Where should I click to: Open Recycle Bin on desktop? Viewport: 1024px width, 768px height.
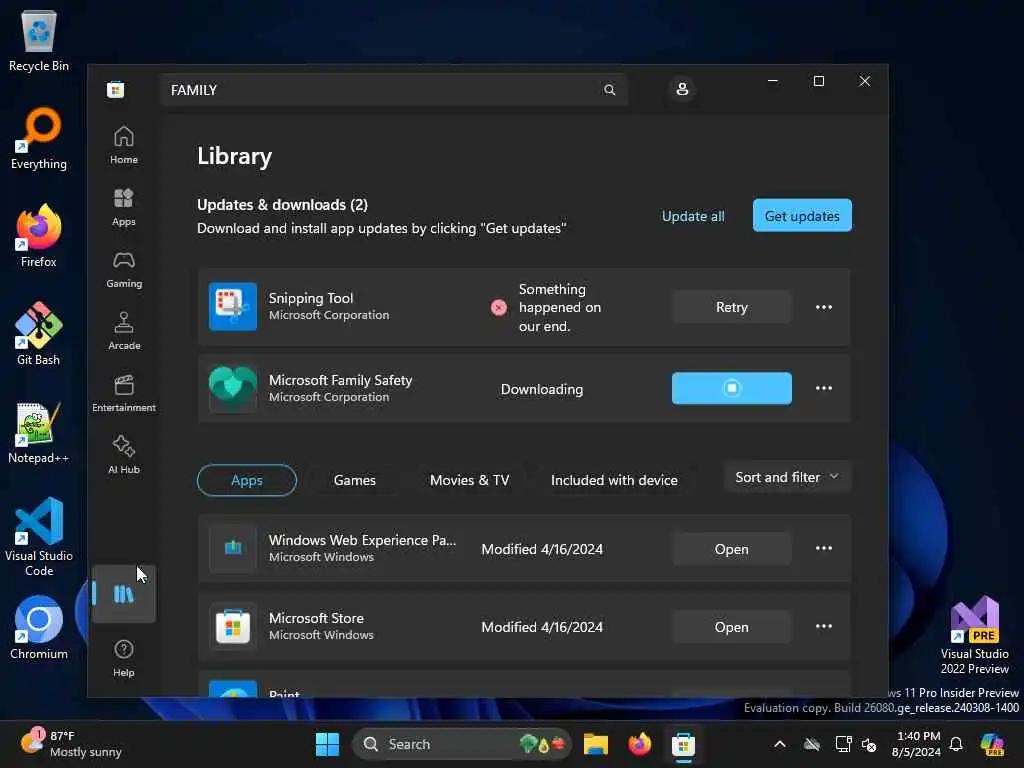click(x=39, y=40)
